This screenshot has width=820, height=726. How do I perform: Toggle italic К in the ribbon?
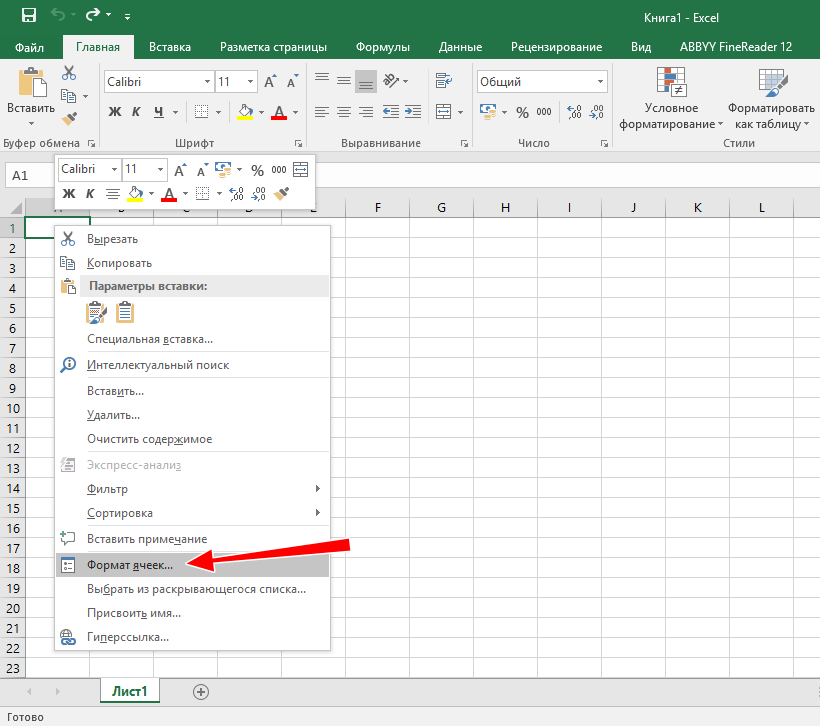tap(136, 111)
